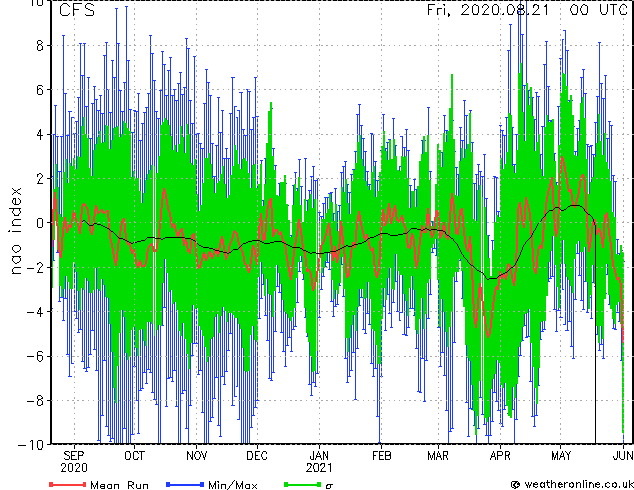
Task: Click the y-axis value -6
Action: [x=35, y=356]
